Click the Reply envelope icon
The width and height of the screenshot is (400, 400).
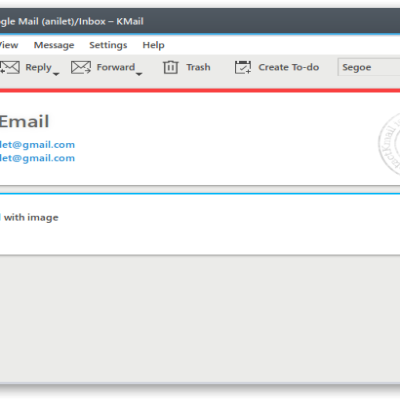10,68
